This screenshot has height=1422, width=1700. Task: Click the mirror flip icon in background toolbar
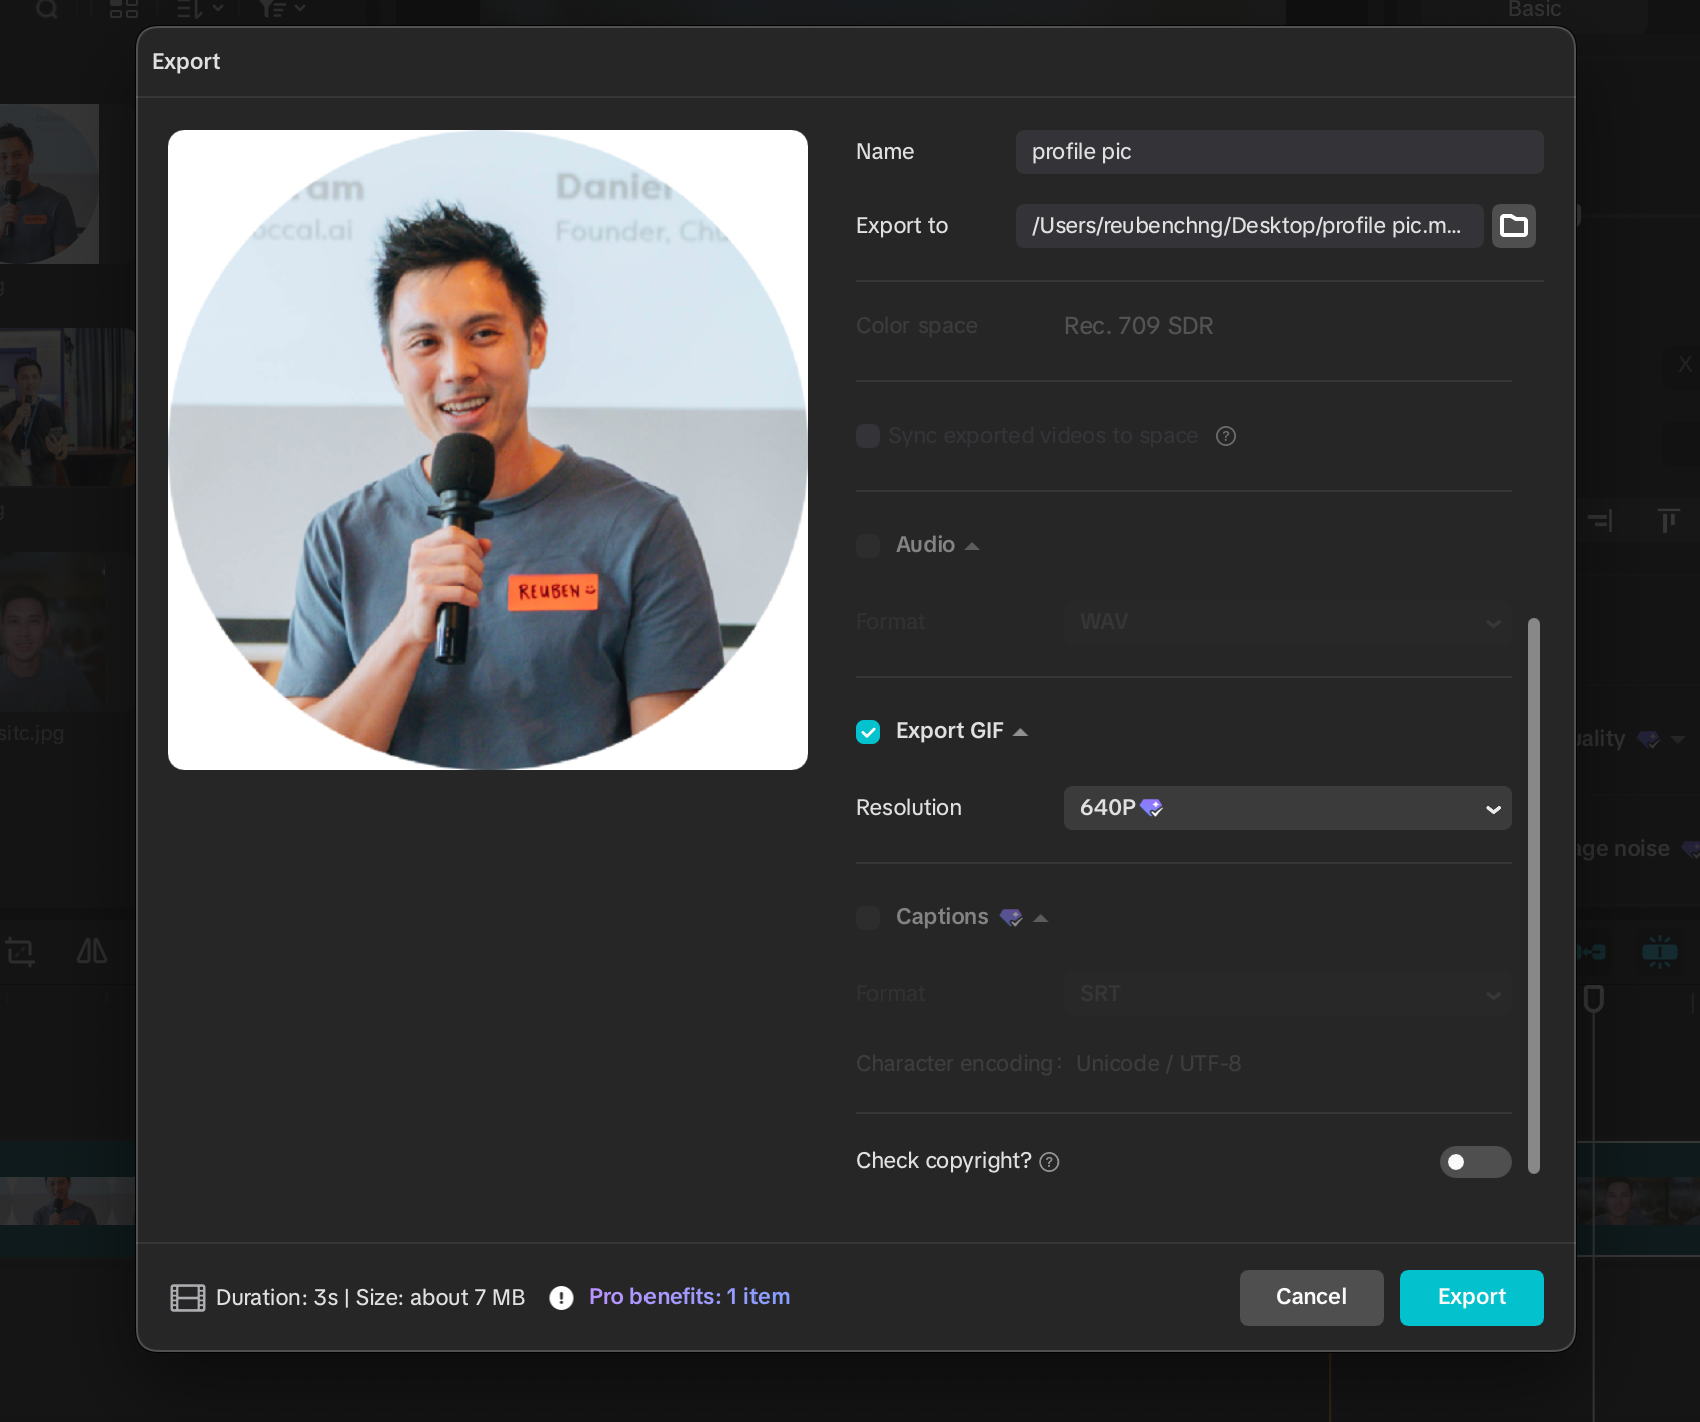coord(92,951)
